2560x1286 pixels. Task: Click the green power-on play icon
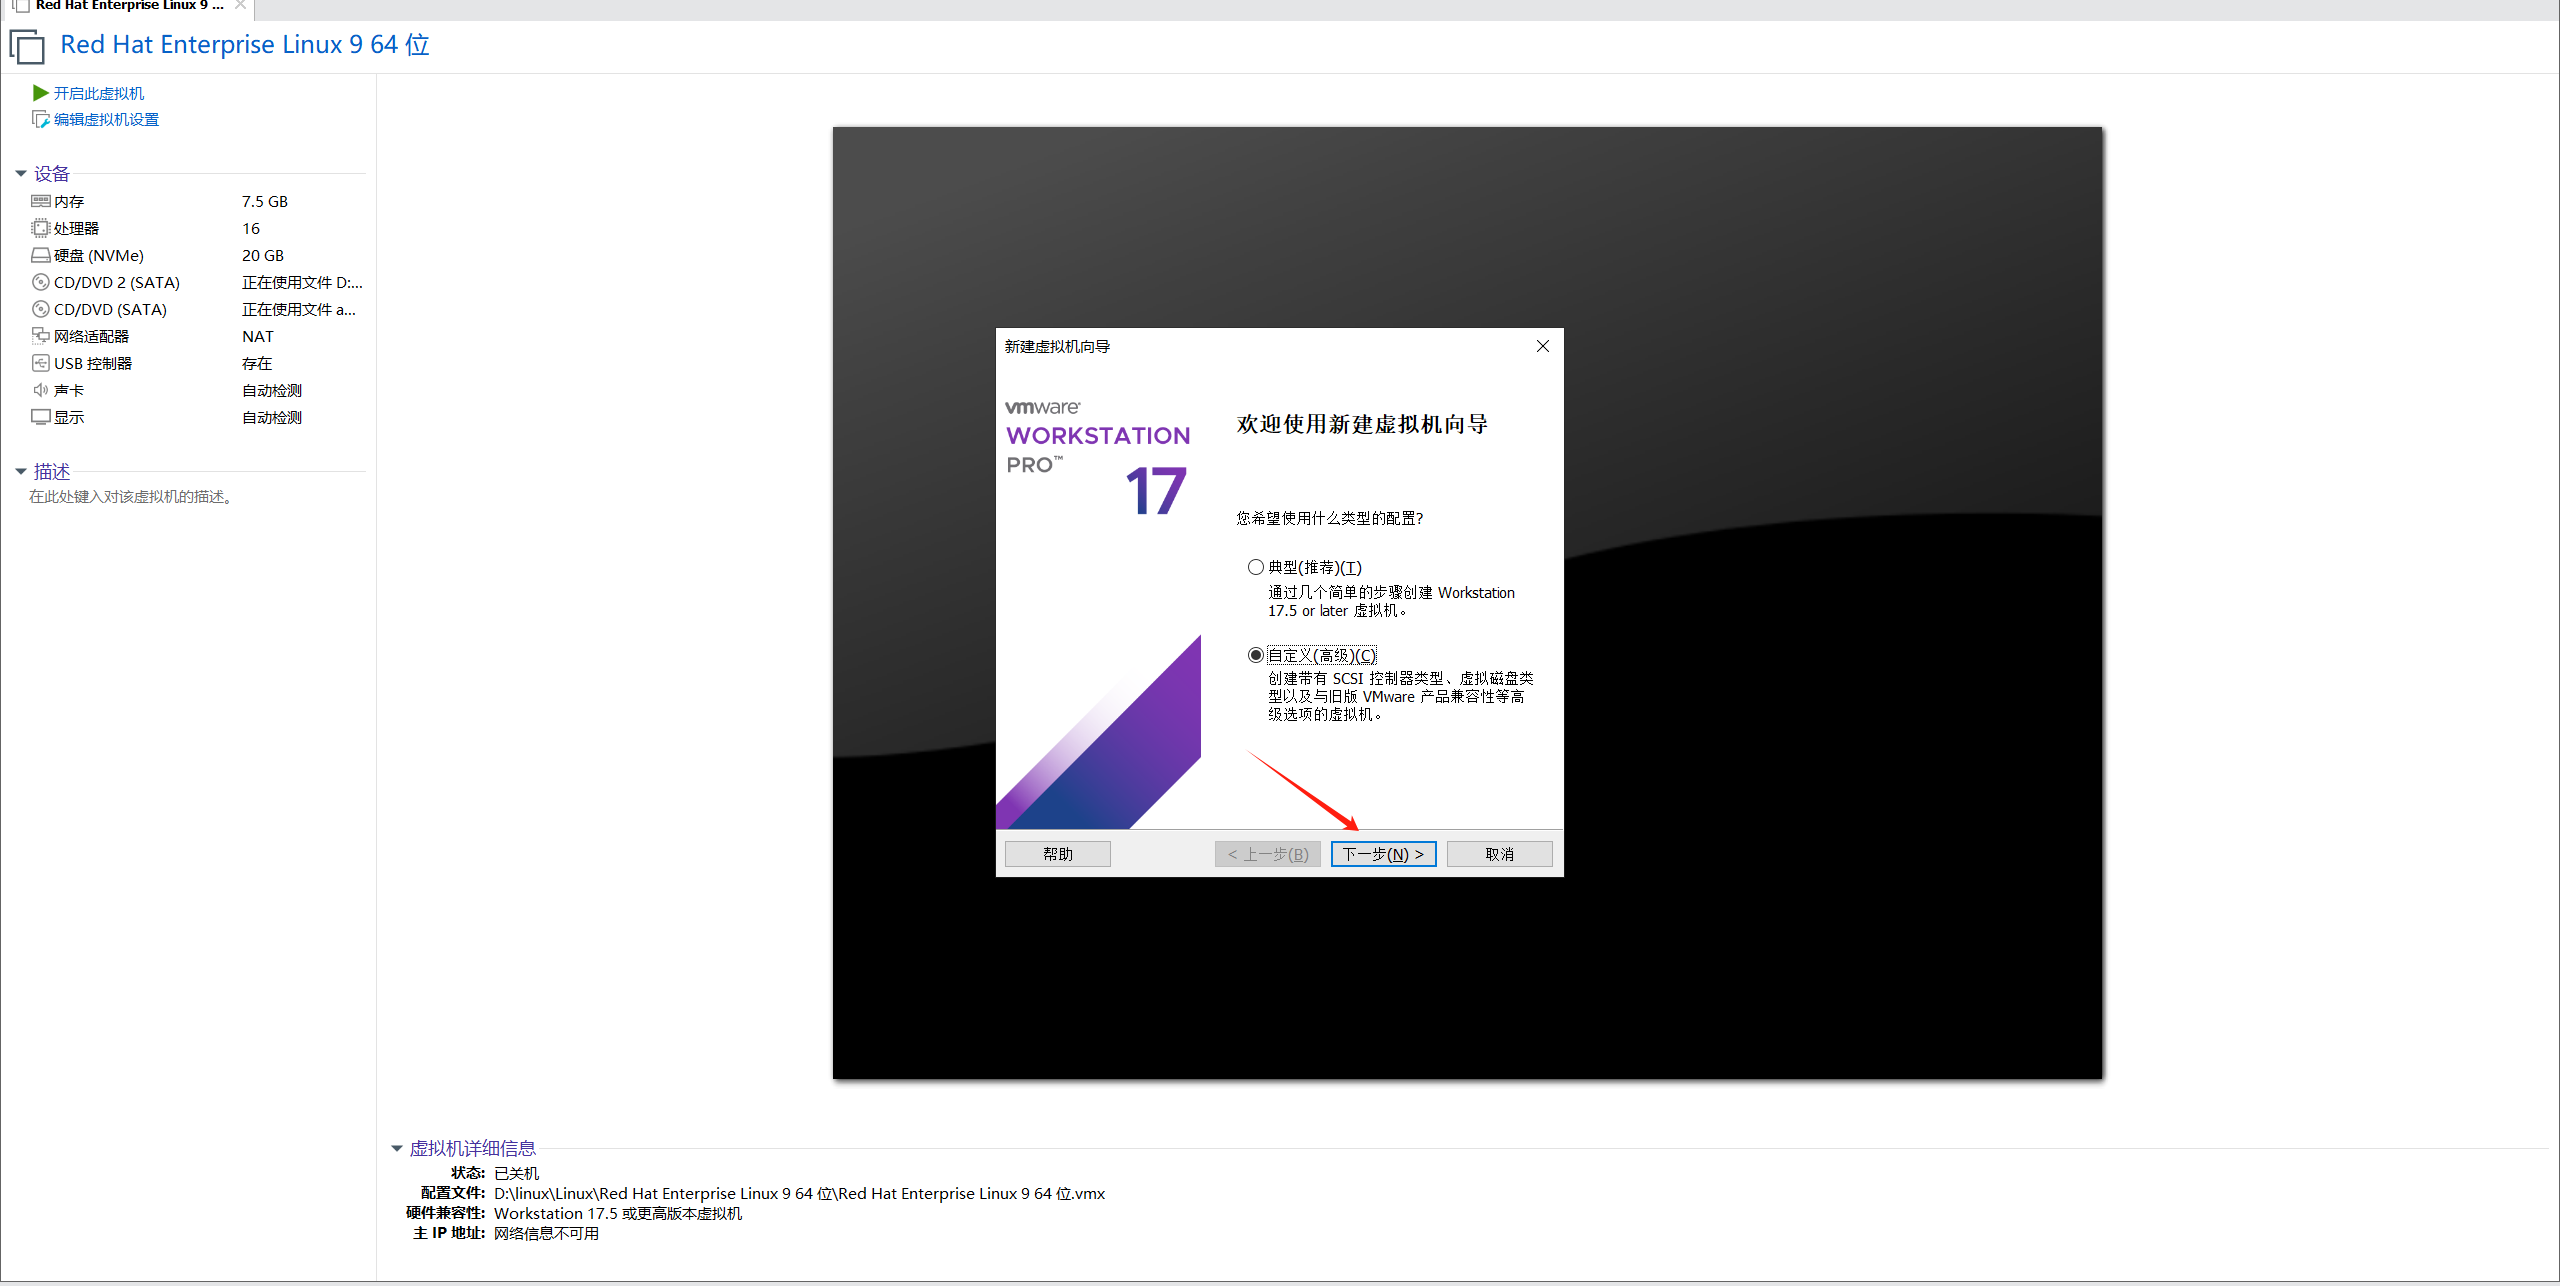point(40,93)
